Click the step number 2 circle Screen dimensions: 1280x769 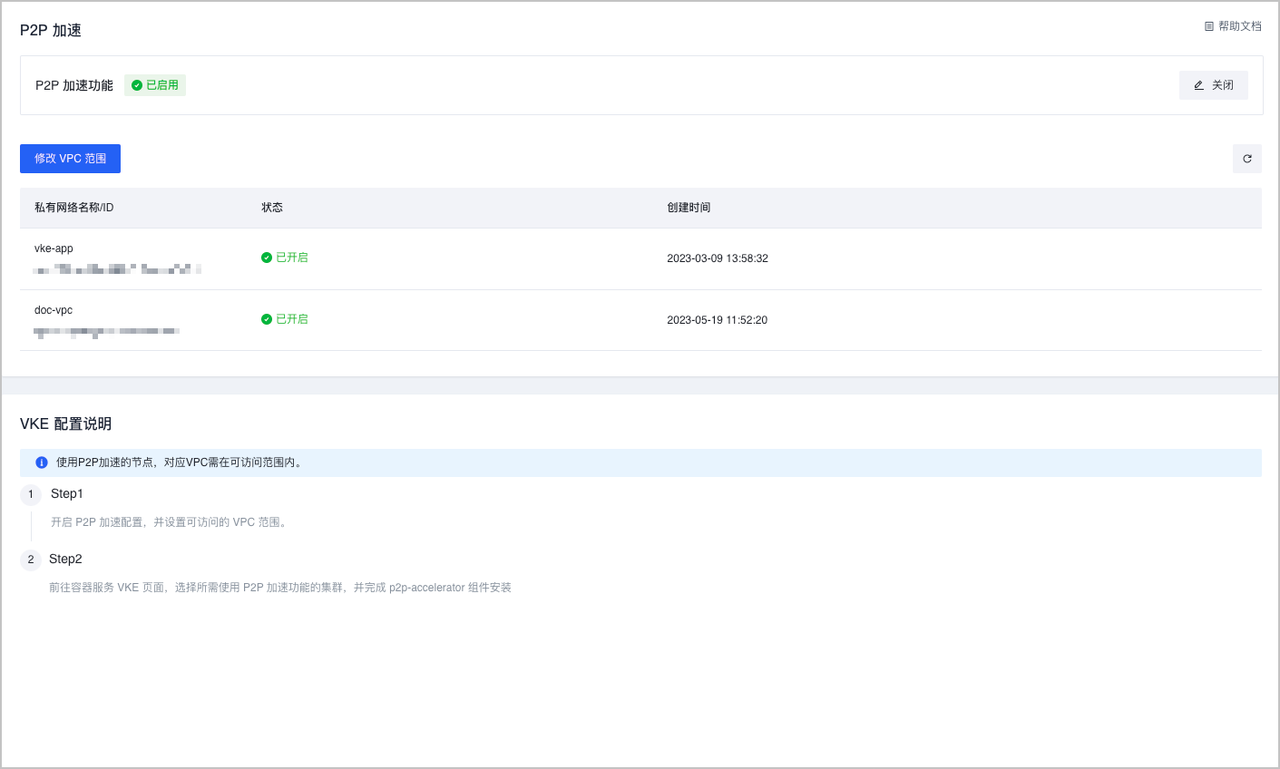point(31,560)
